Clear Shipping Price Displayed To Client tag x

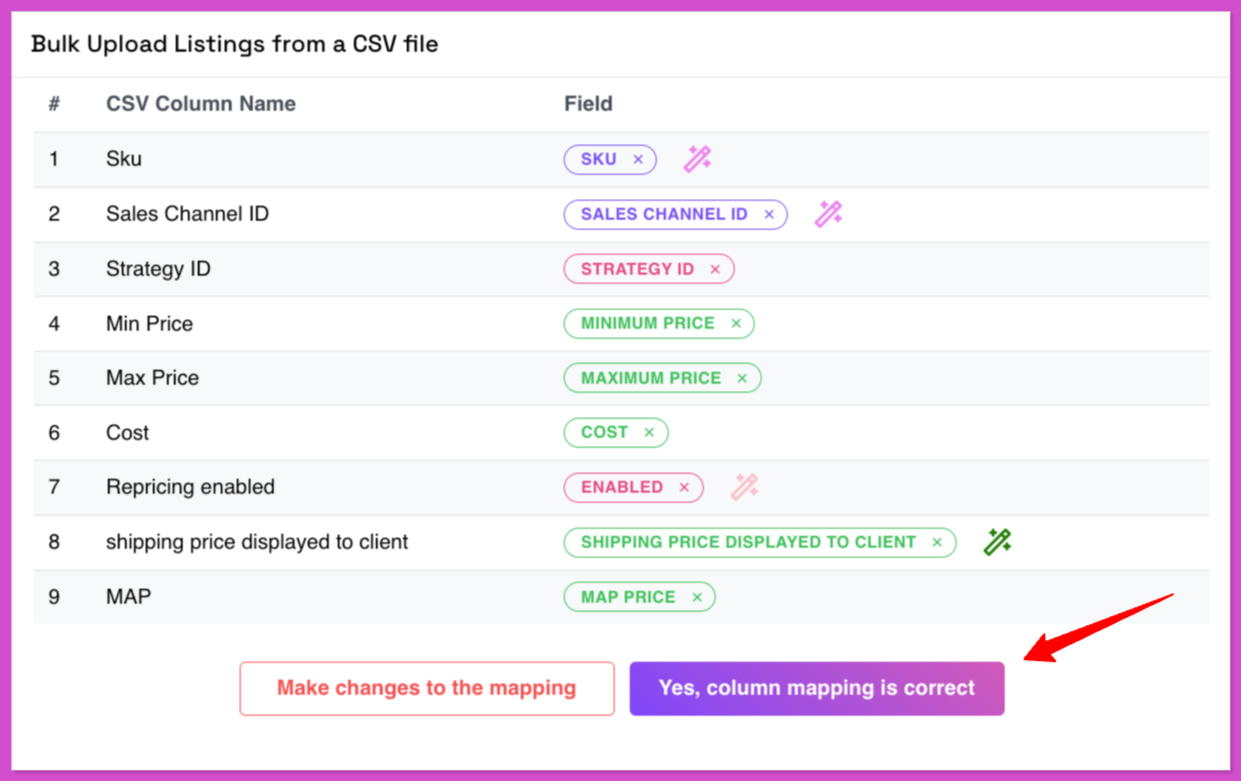click(x=937, y=542)
